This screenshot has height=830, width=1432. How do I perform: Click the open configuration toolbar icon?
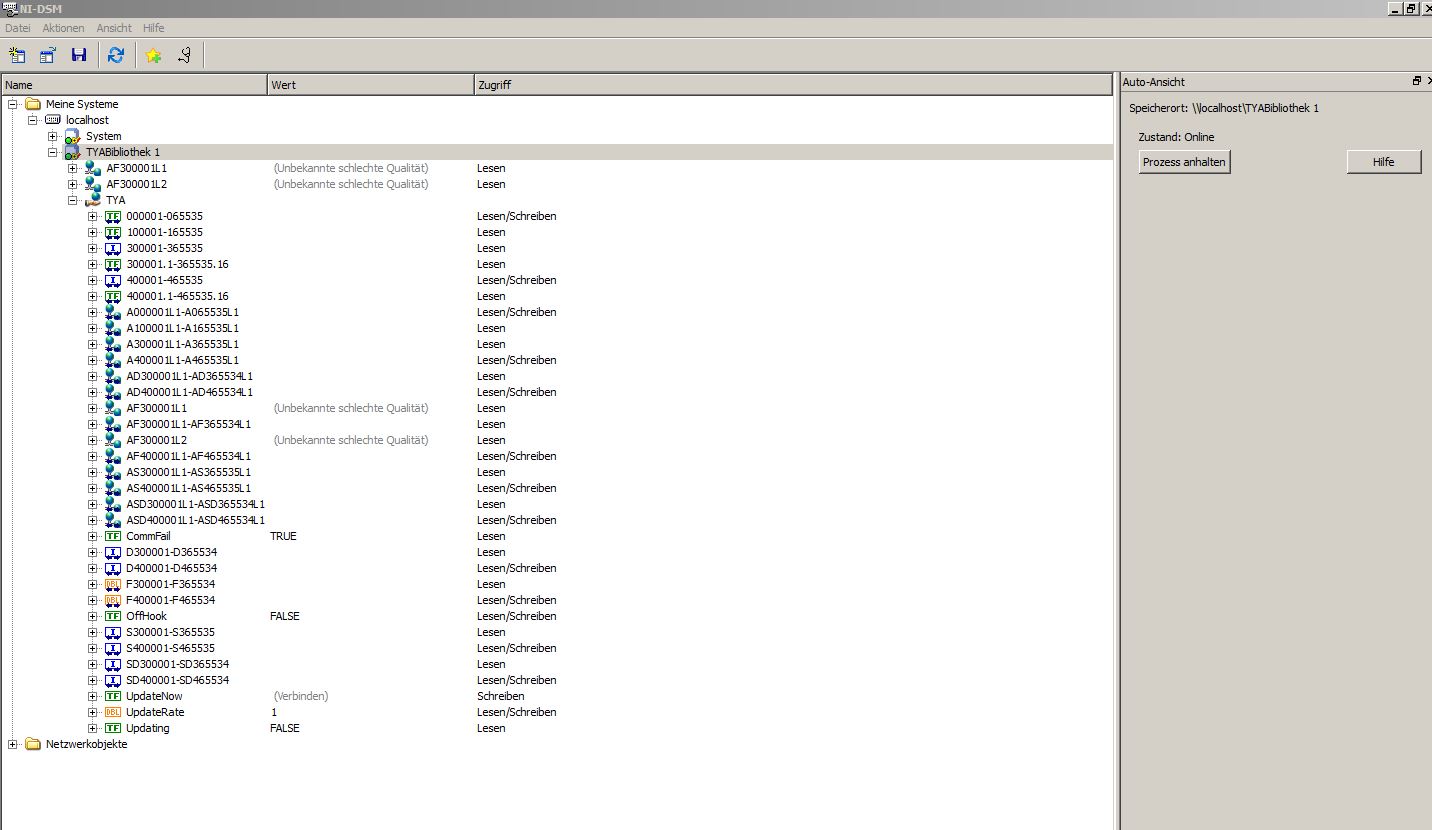pos(47,56)
